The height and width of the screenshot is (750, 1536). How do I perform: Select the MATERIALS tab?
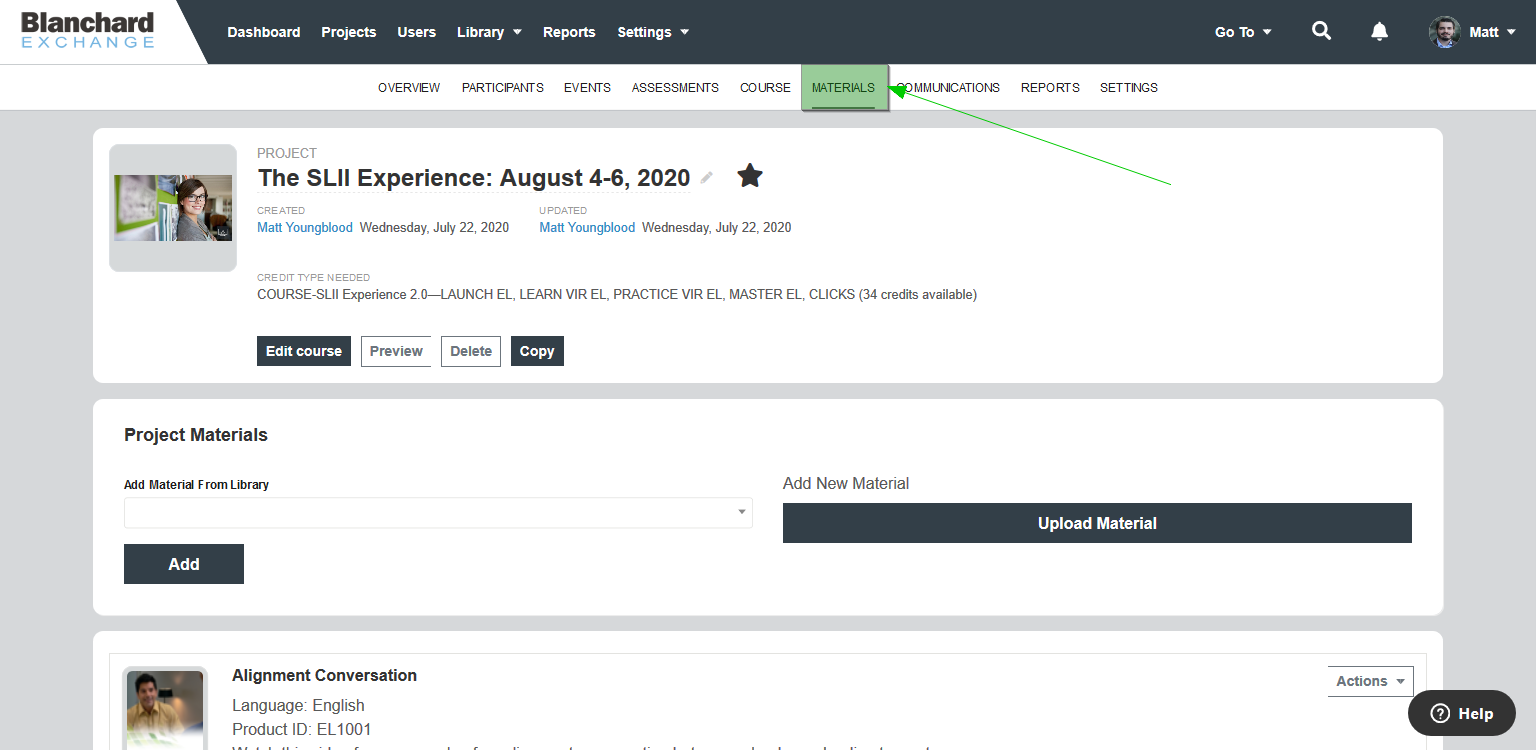[844, 88]
